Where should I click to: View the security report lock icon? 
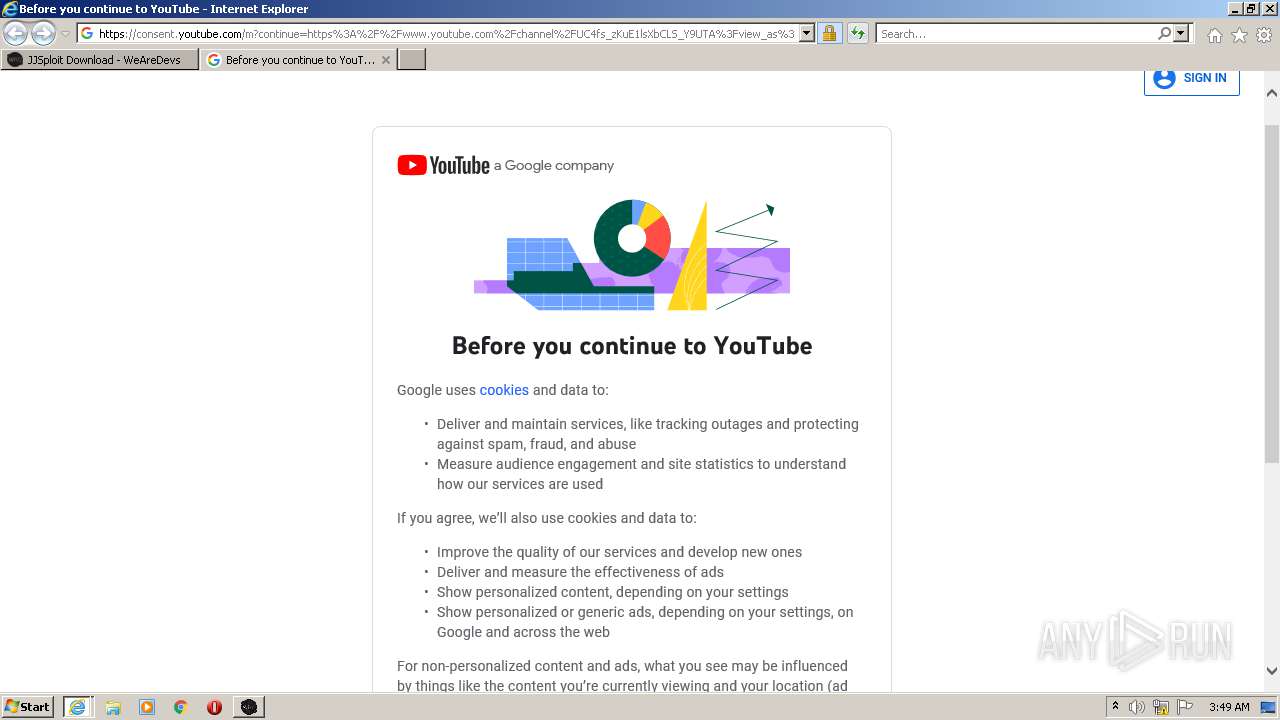[829, 34]
